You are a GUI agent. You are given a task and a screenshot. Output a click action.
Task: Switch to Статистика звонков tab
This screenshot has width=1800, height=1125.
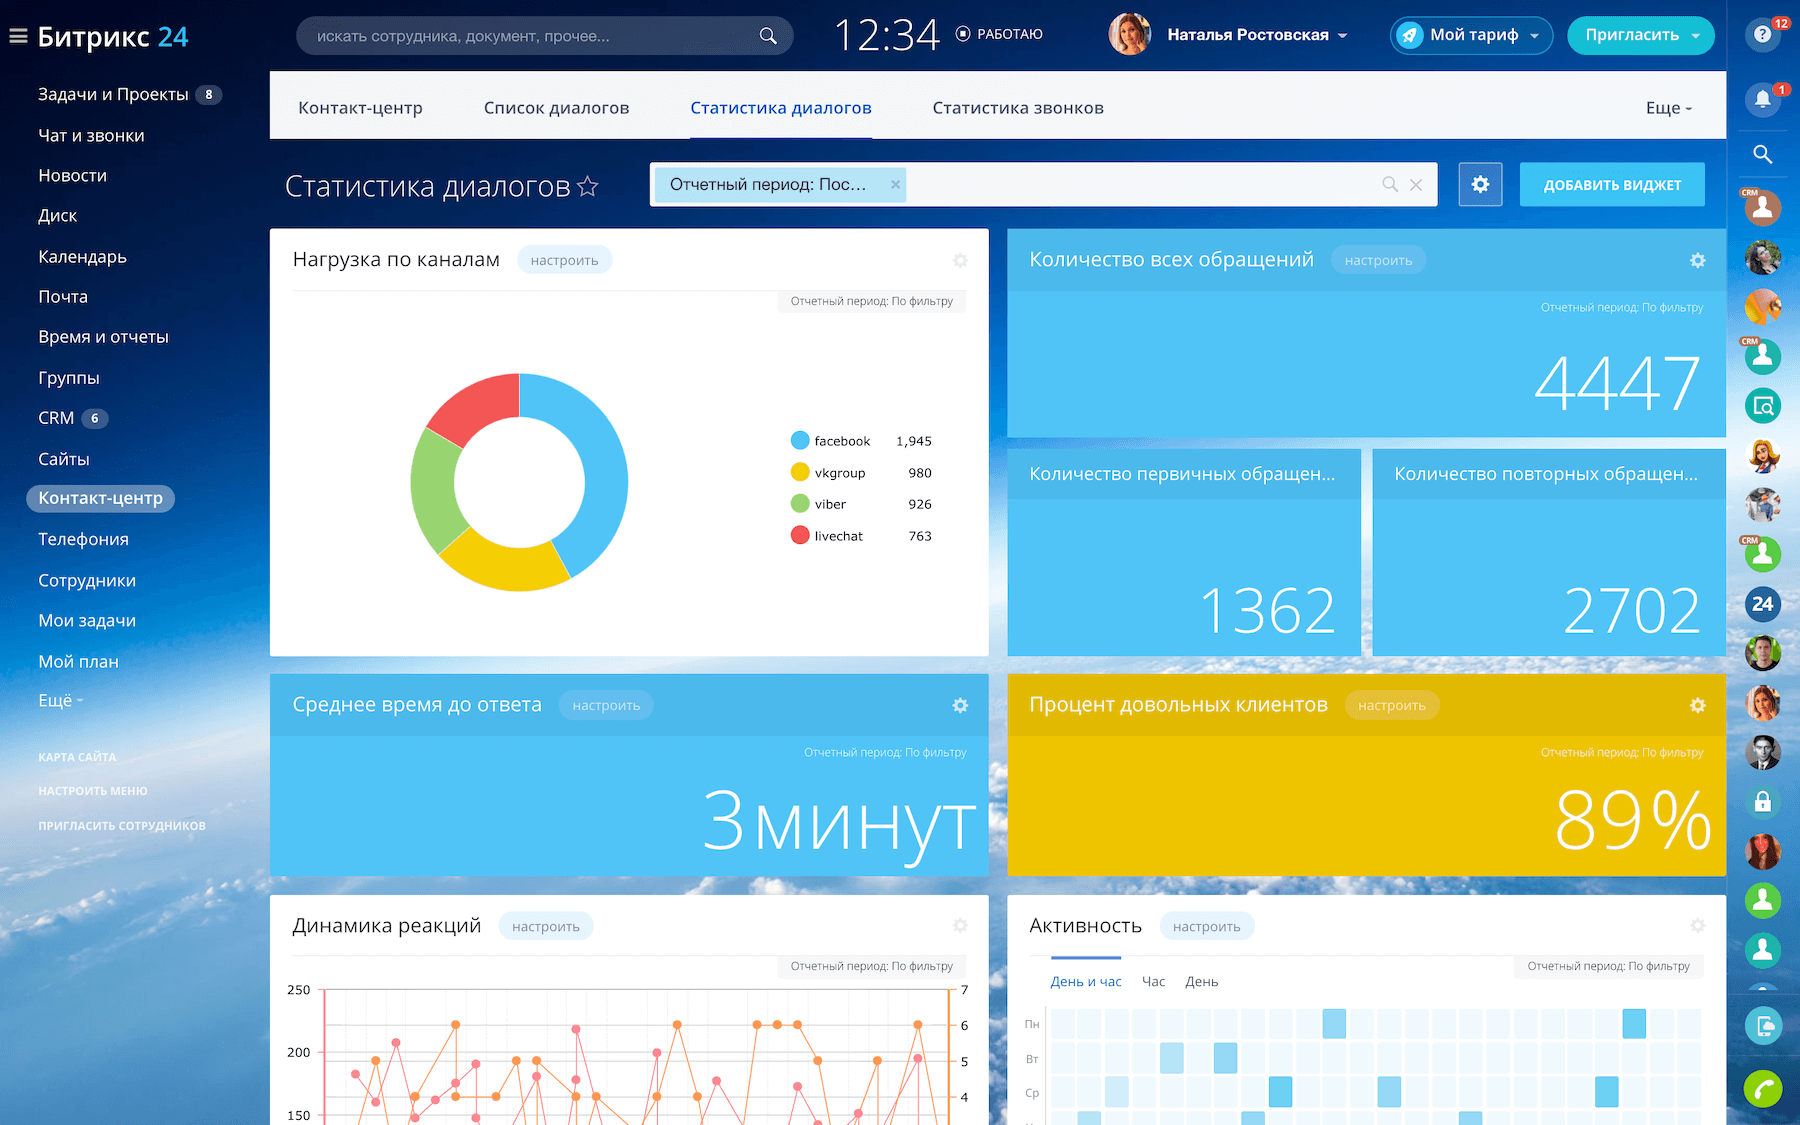pos(1017,108)
